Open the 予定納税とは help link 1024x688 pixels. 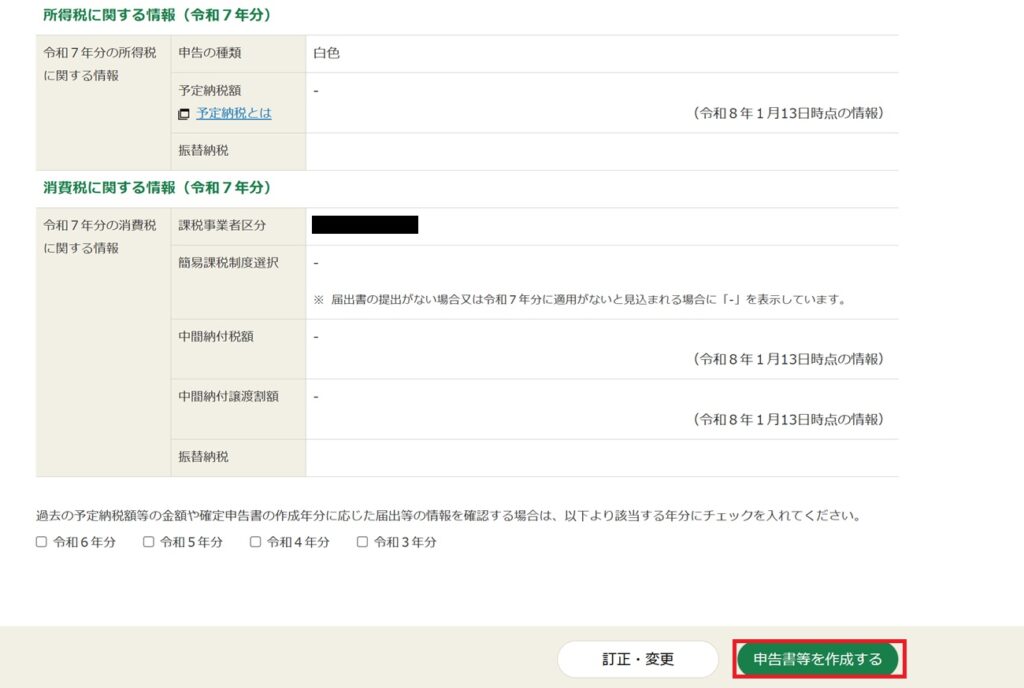tap(233, 114)
